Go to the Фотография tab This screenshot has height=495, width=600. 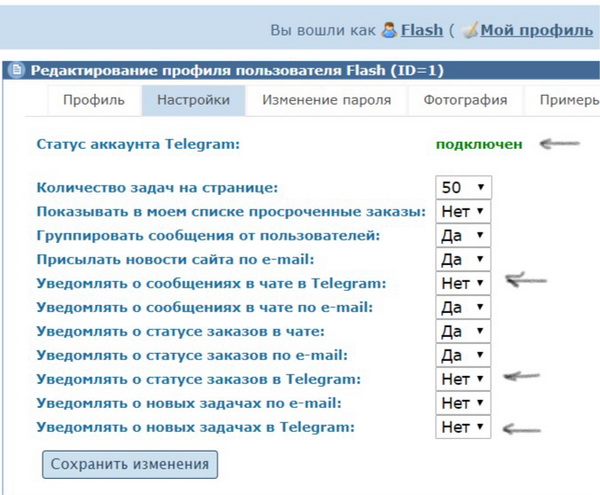point(465,100)
